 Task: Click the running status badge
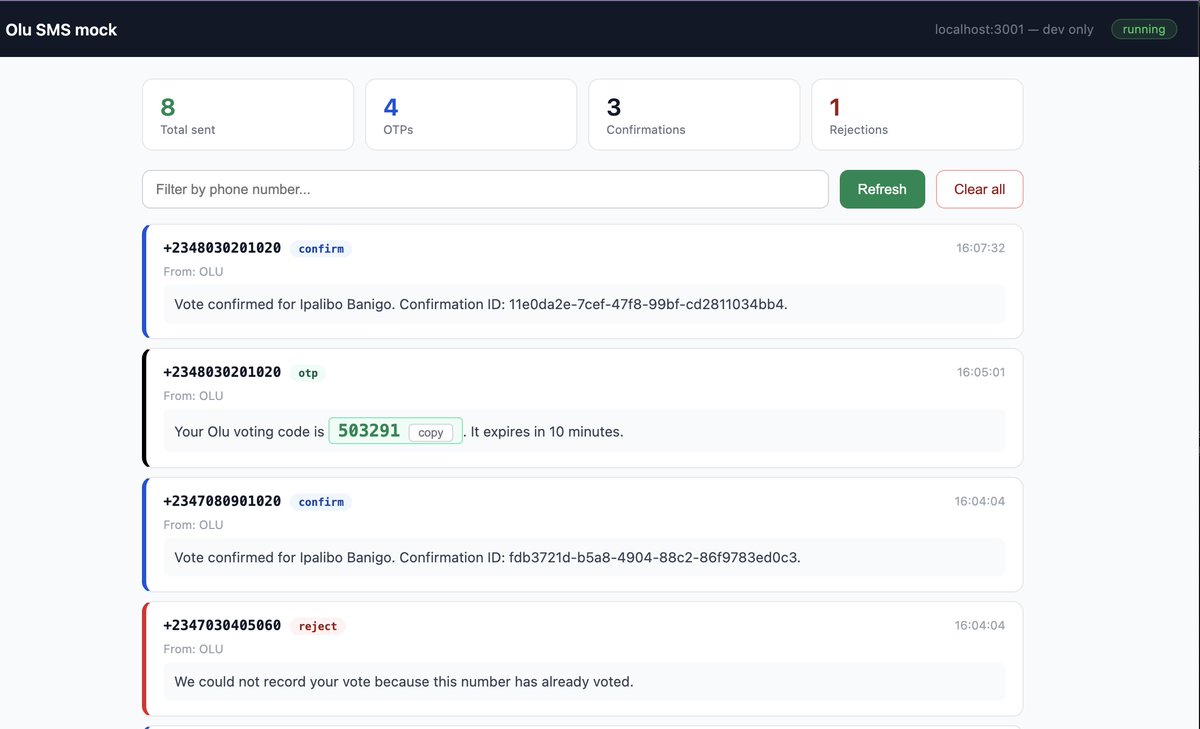(x=1144, y=29)
